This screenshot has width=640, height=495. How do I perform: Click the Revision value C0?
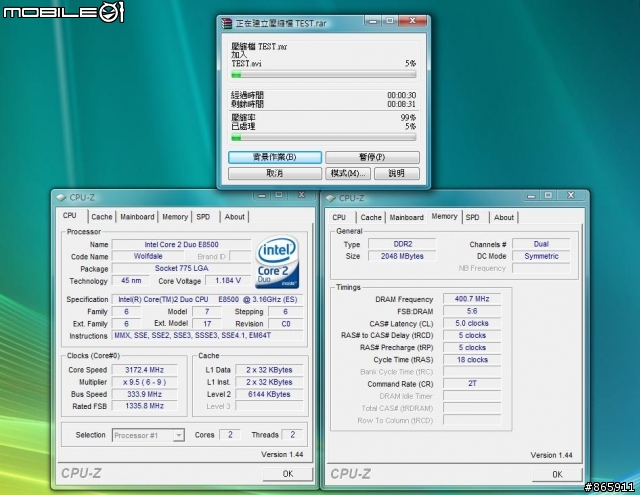coord(285,324)
